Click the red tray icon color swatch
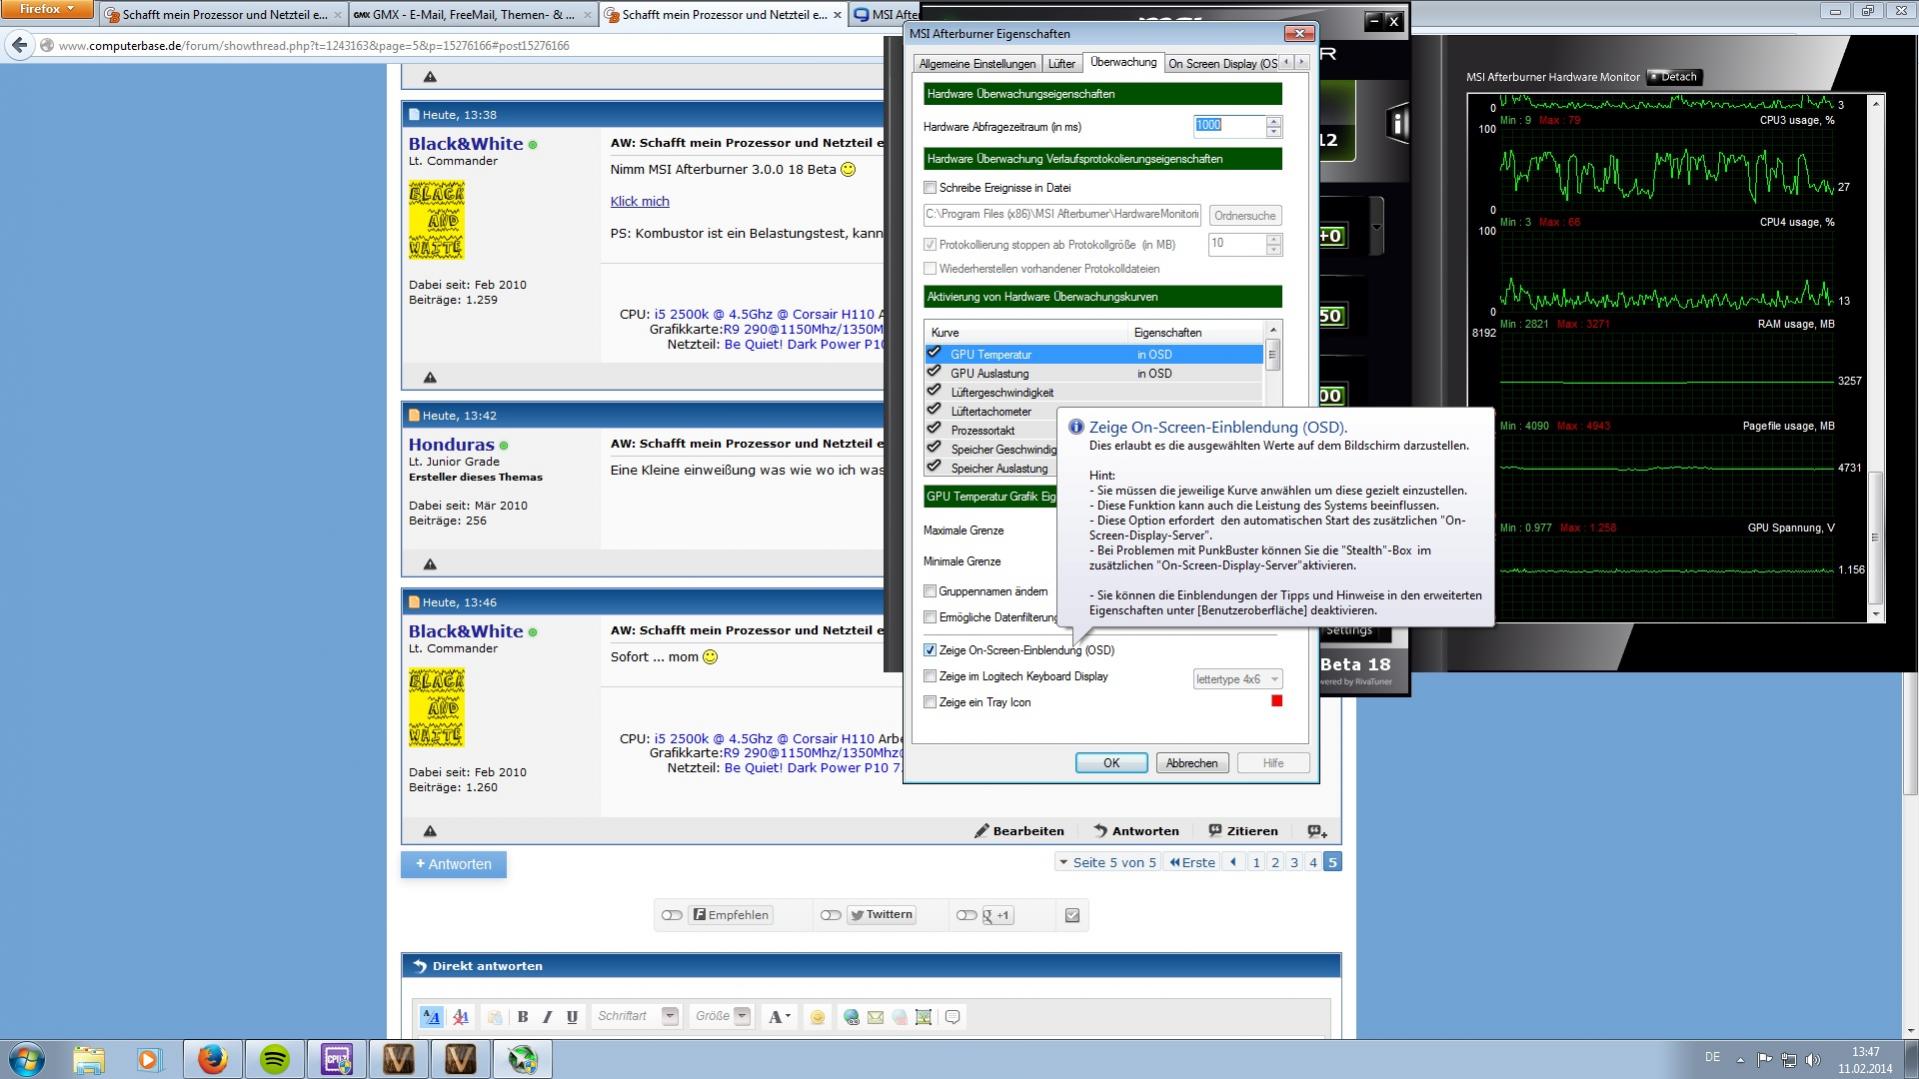 click(x=1276, y=701)
